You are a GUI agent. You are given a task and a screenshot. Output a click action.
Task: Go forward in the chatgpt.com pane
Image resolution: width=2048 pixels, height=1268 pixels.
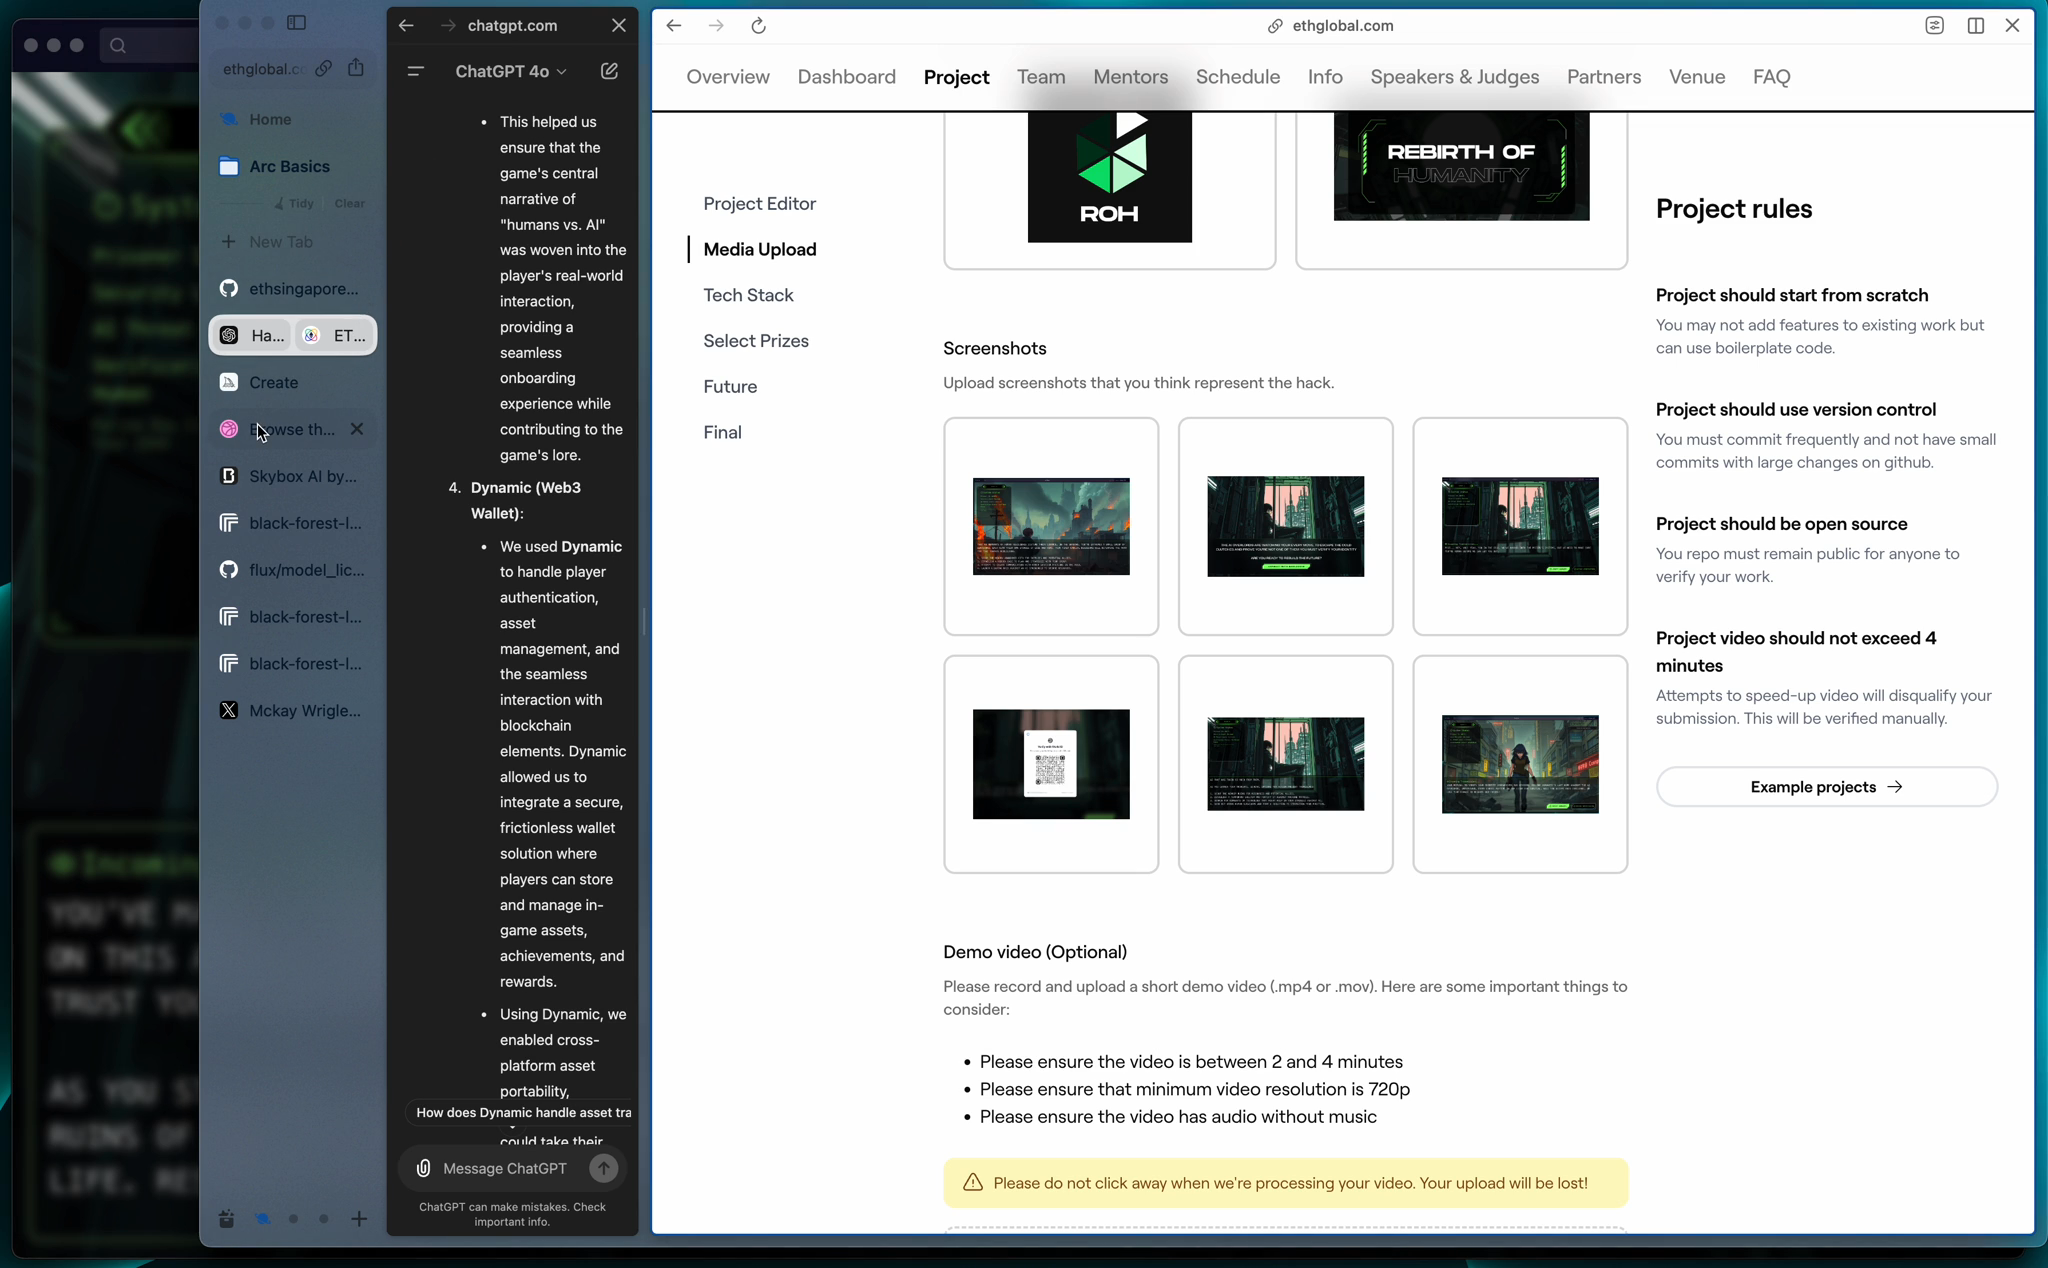point(448,26)
